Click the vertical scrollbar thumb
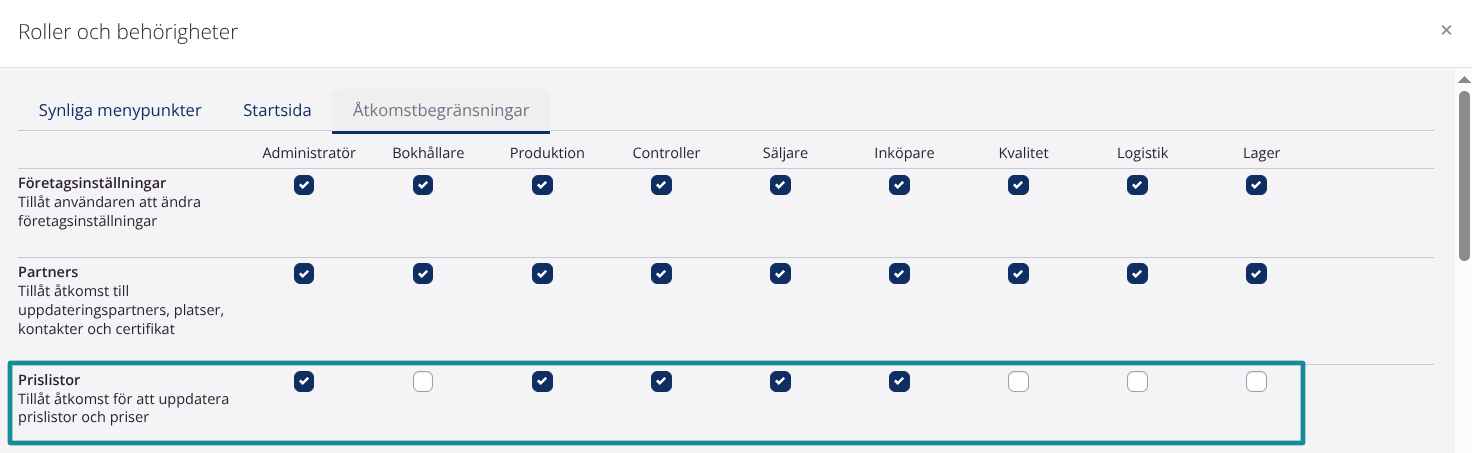The height and width of the screenshot is (453, 1472). pyautogui.click(x=1464, y=175)
